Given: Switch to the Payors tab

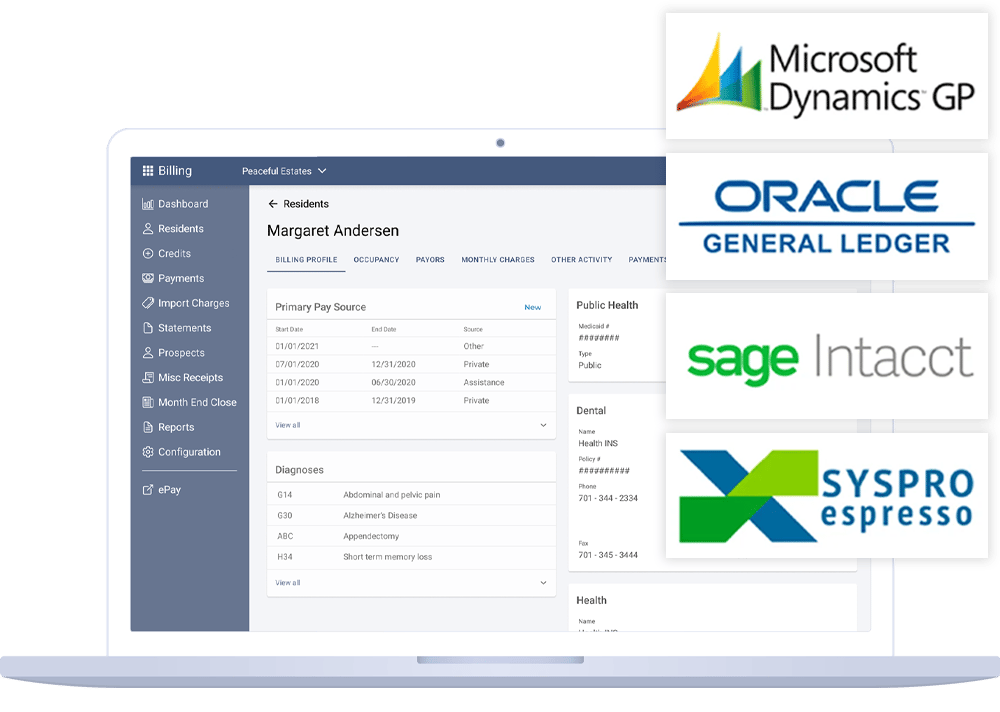Looking at the screenshot, I should click(x=430, y=260).
